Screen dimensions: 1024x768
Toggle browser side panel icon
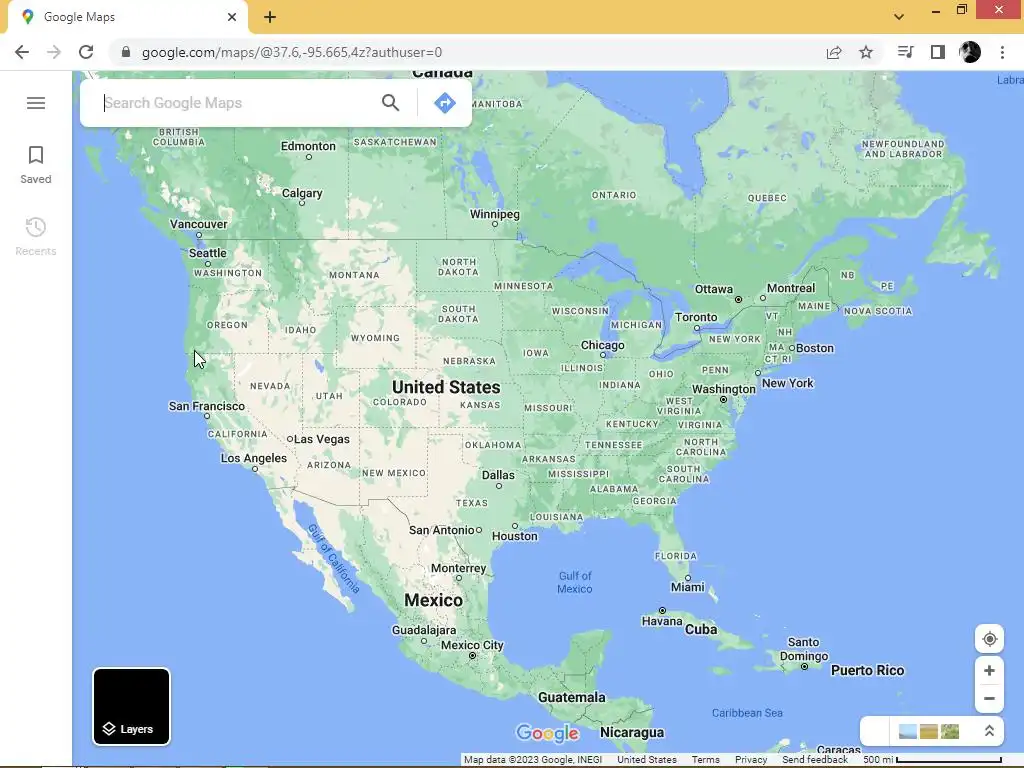pos(938,52)
